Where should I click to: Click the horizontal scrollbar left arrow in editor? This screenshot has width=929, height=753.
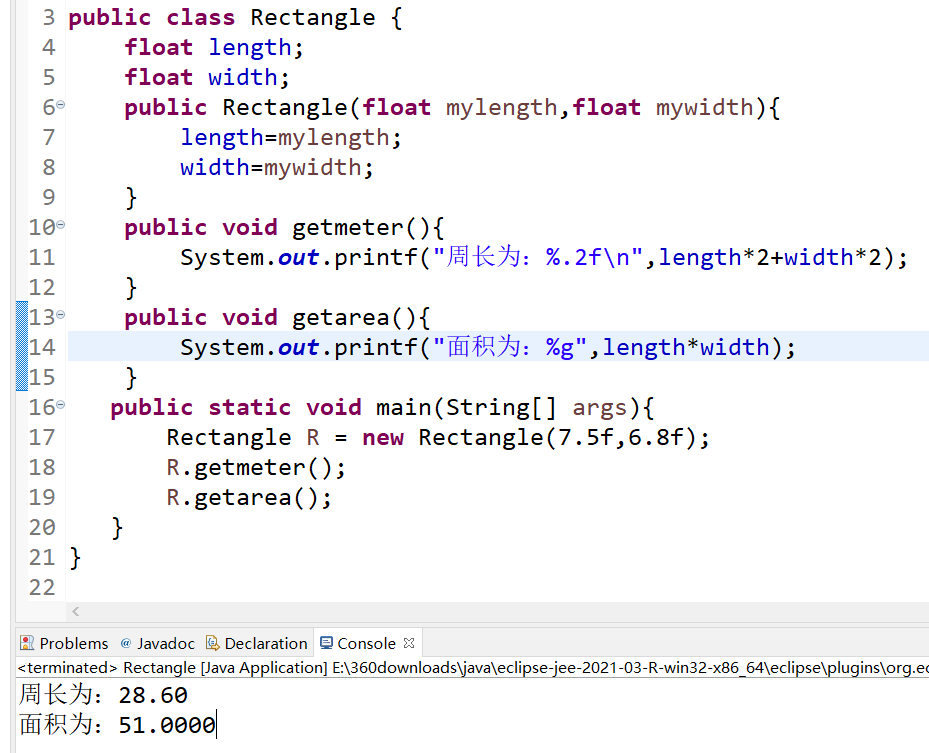click(75, 611)
